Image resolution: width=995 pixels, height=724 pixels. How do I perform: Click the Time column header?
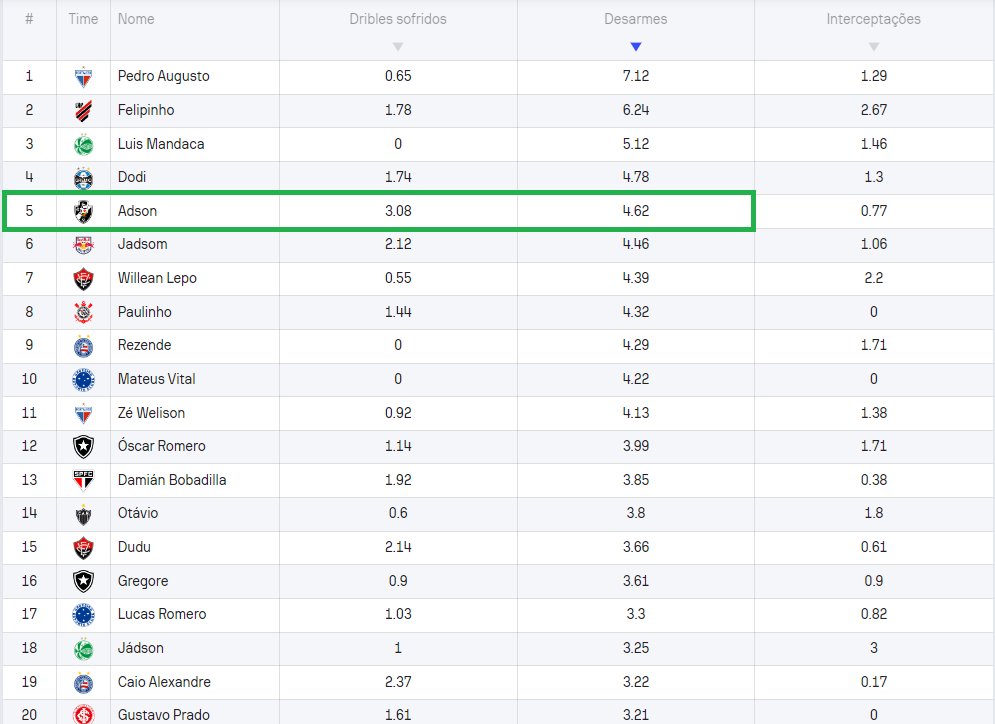point(84,19)
